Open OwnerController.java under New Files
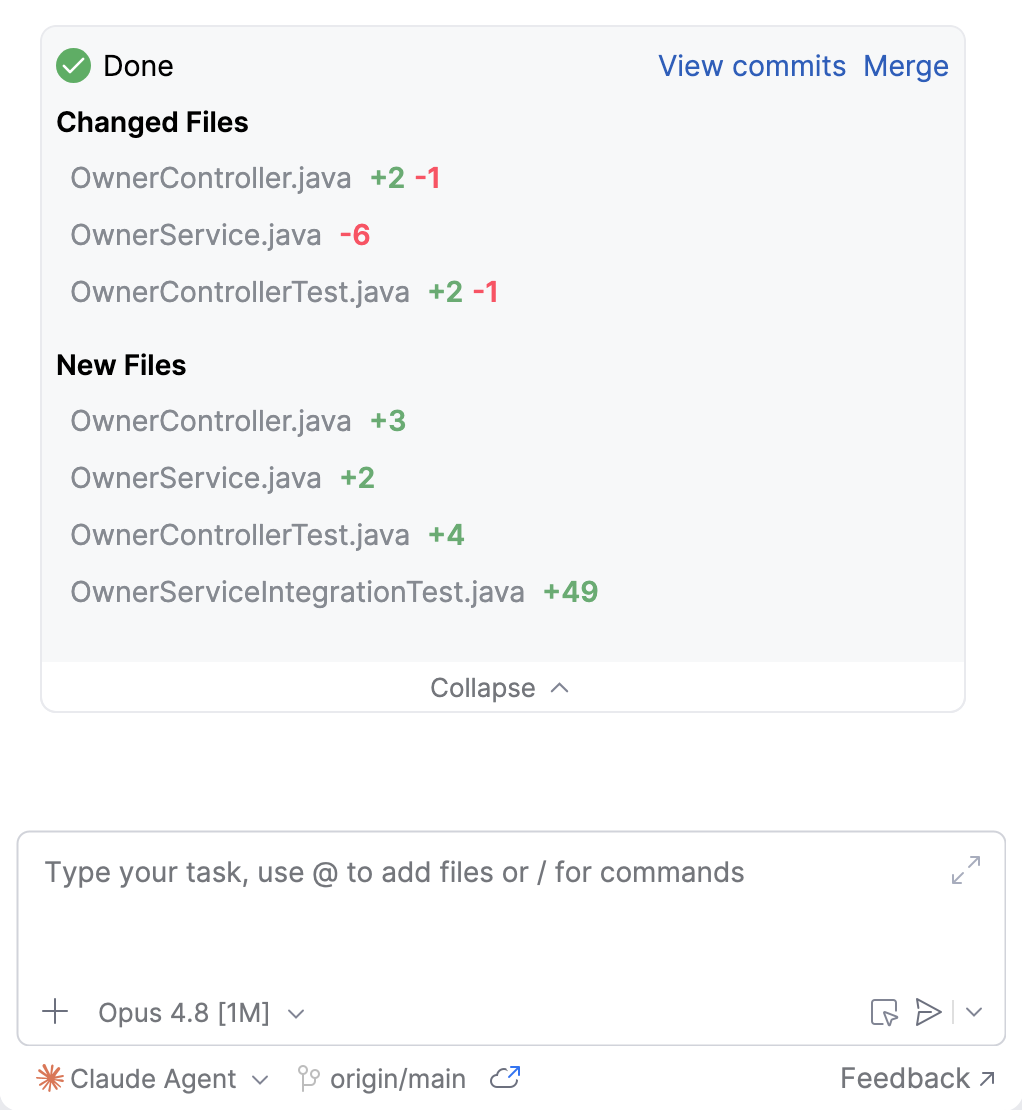Viewport: 1022px width, 1110px height. click(x=211, y=421)
